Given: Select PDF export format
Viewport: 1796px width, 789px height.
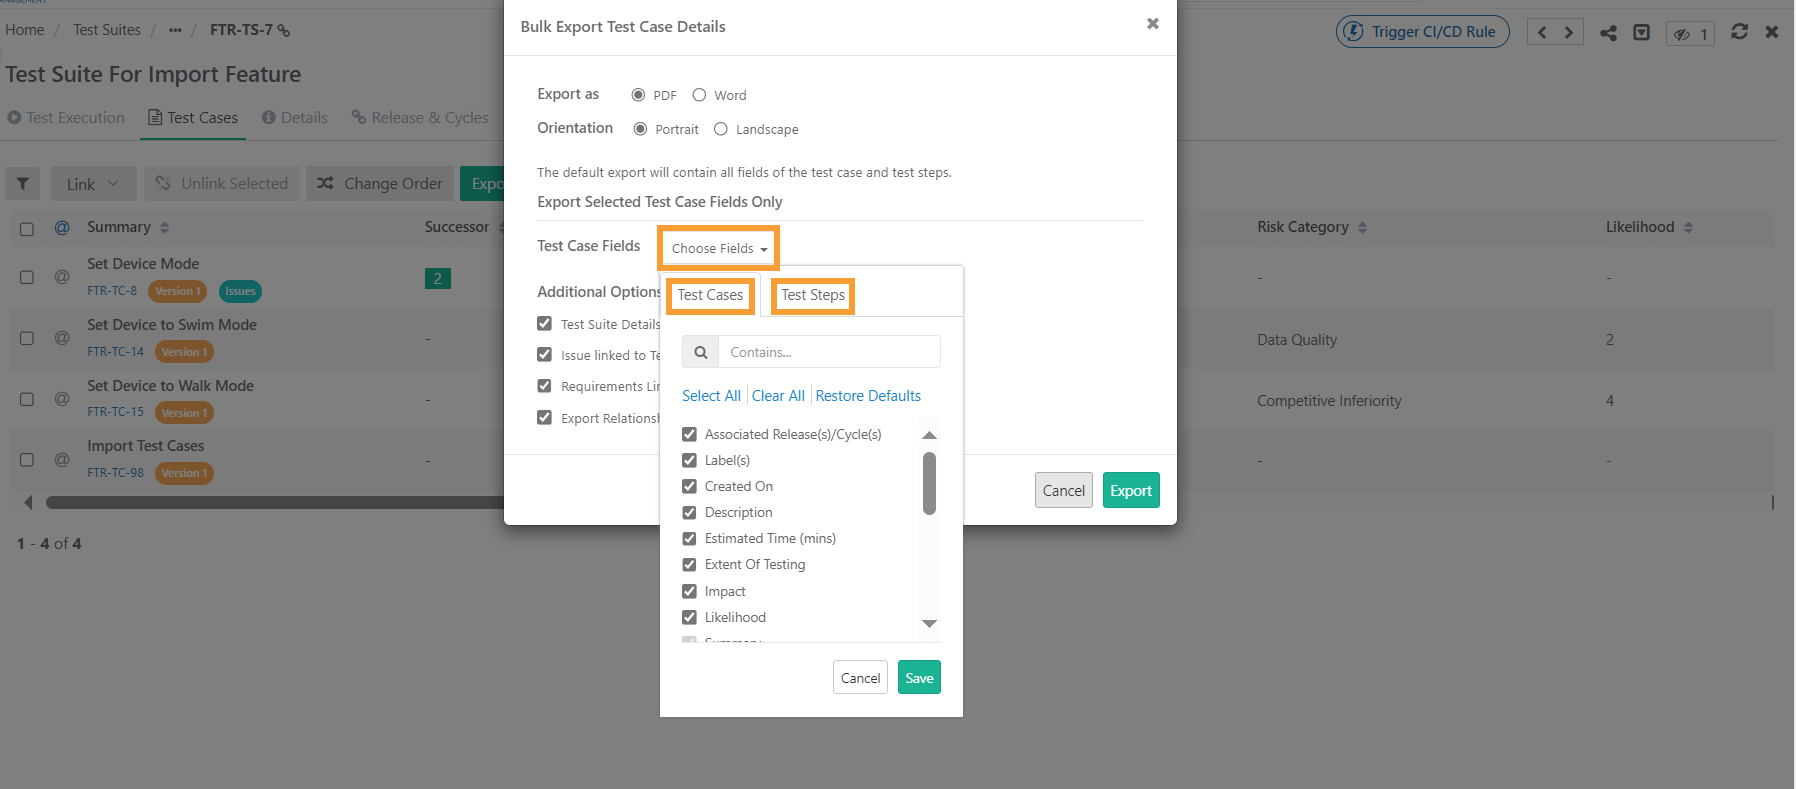Looking at the screenshot, I should pos(638,95).
